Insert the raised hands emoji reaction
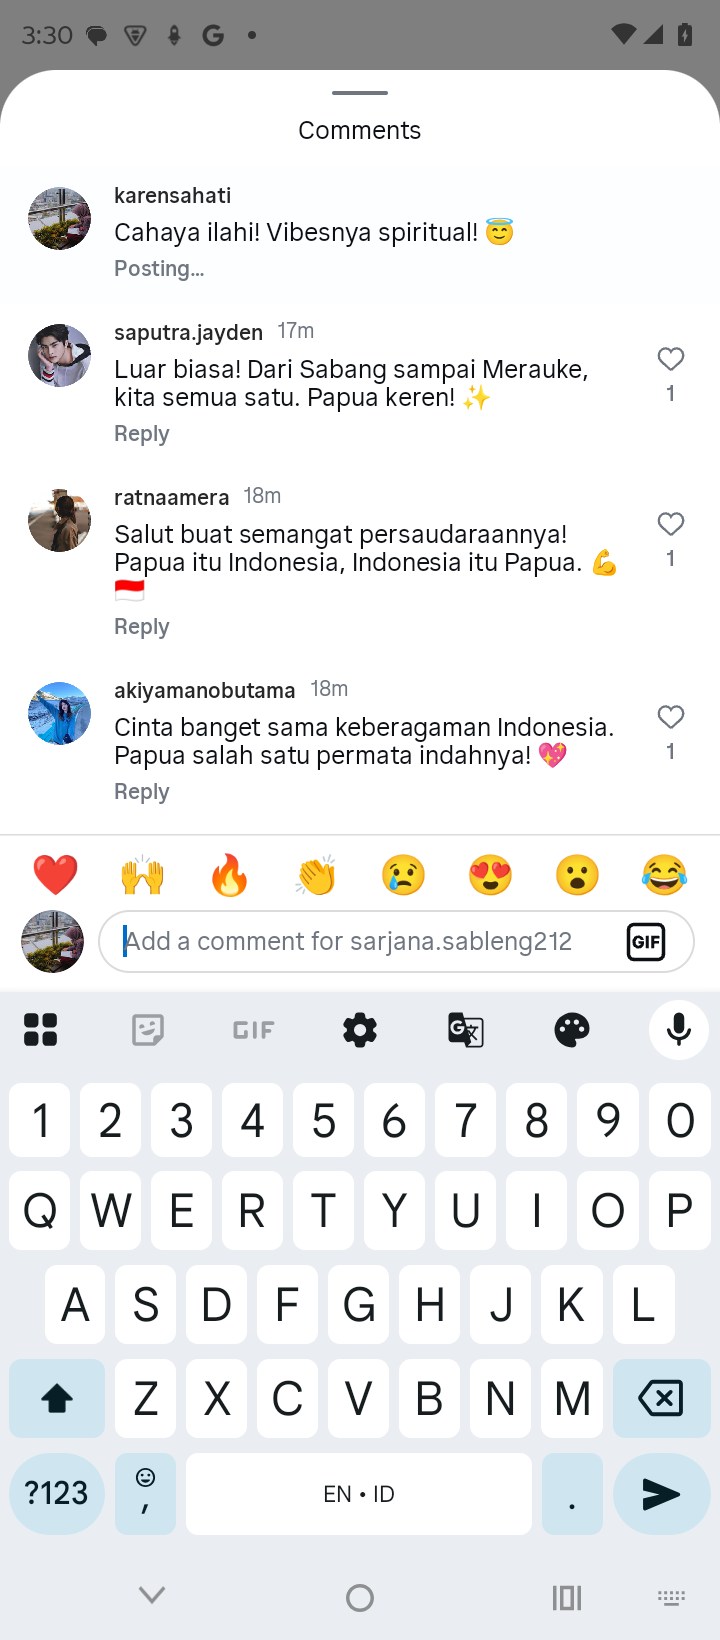This screenshot has height=1640, width=720. 142,875
